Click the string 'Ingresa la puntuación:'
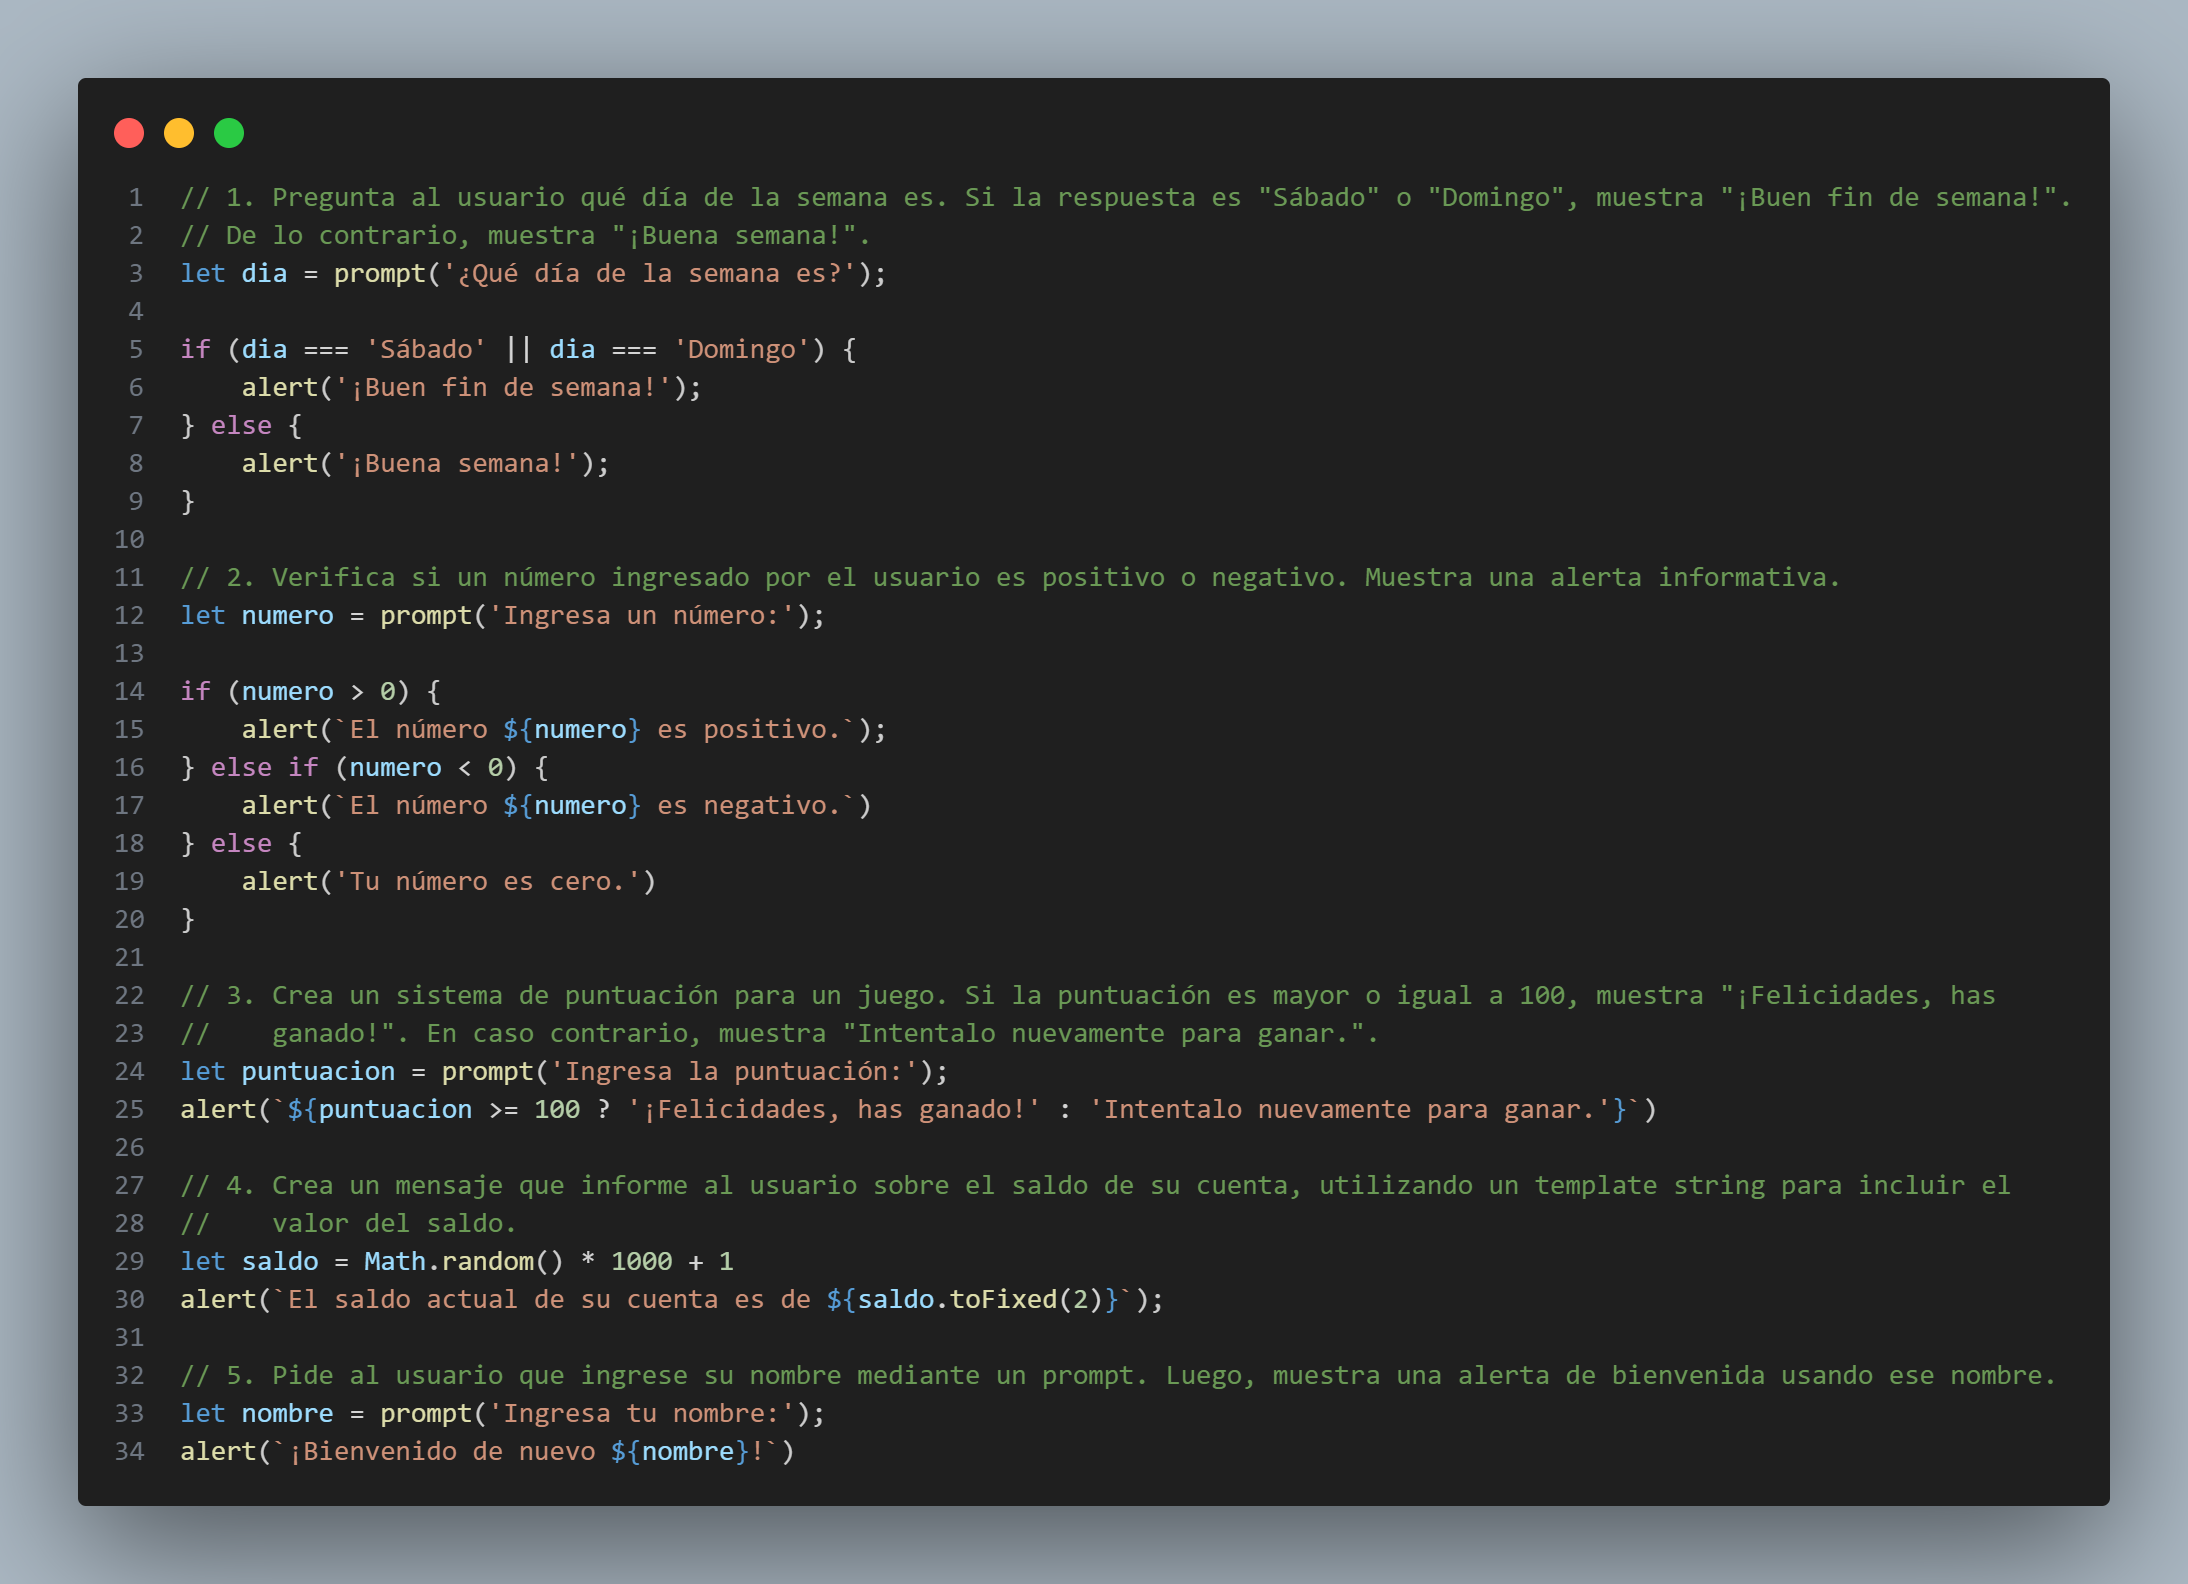 tap(734, 1072)
